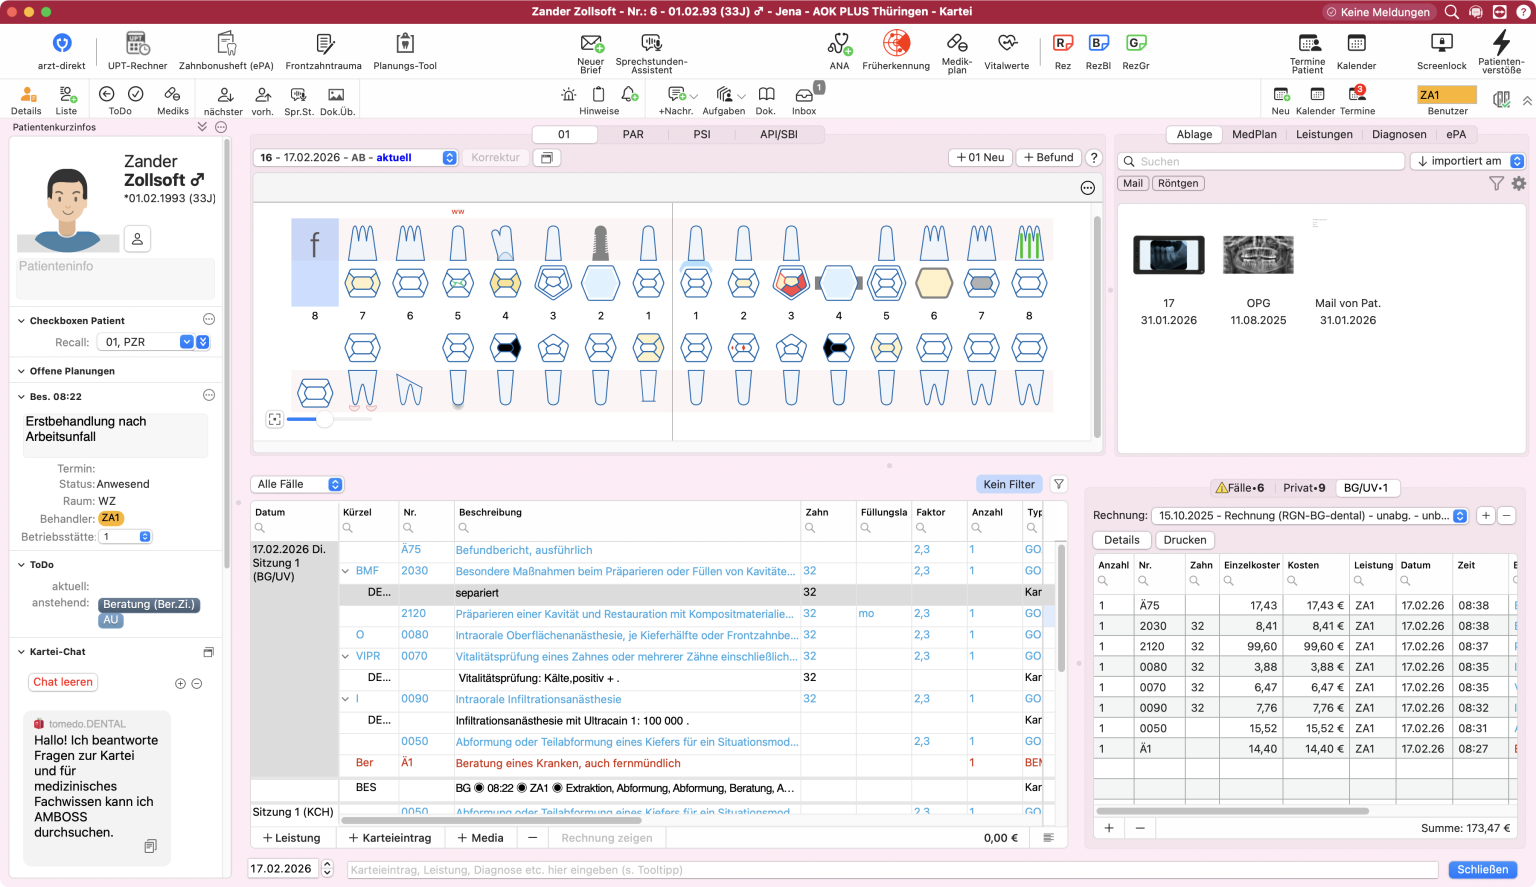Switch to the Leistungen tab

pos(1324,134)
